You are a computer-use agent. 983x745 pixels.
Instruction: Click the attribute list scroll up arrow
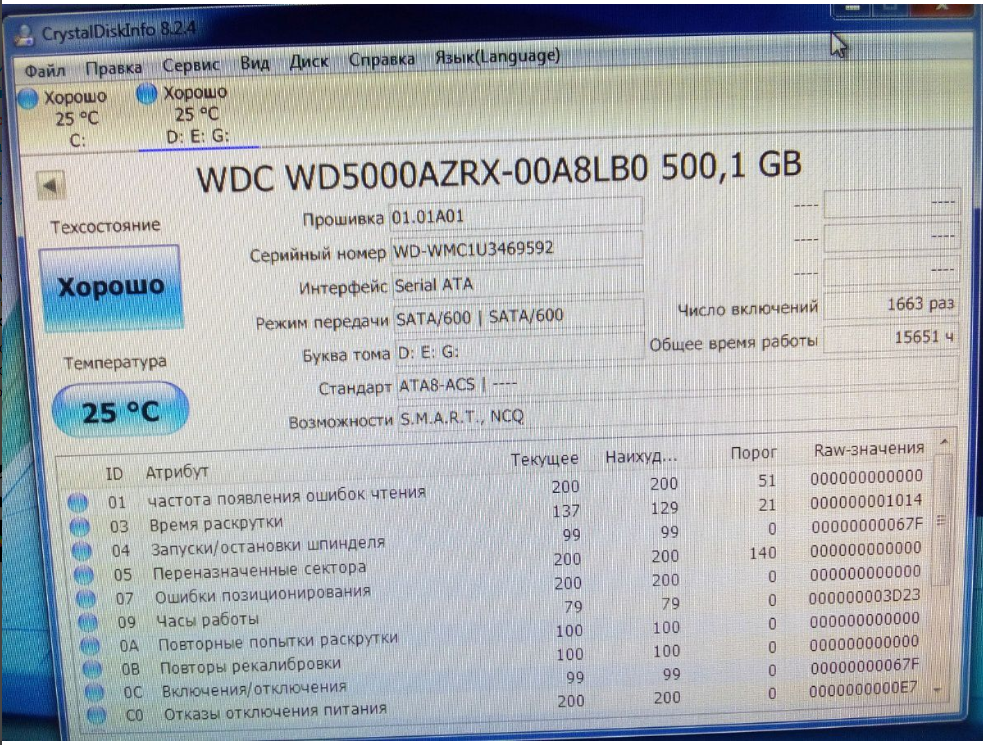tap(944, 442)
